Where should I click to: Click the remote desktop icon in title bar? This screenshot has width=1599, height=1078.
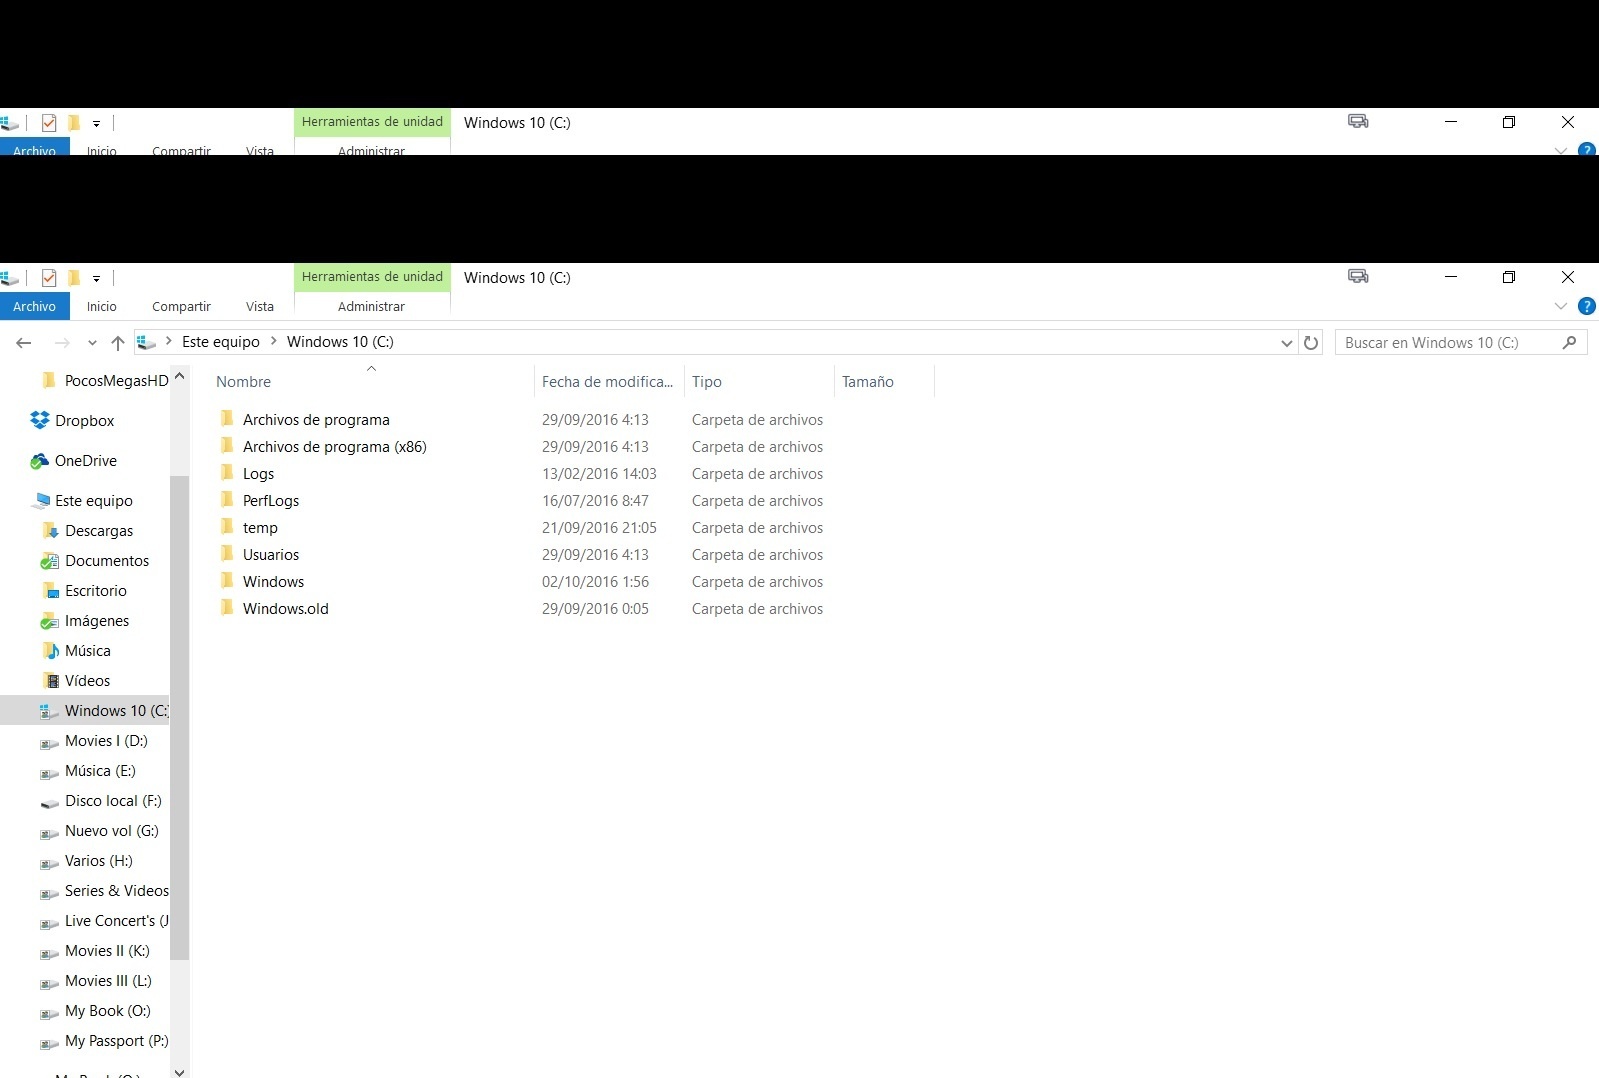coord(1358,276)
